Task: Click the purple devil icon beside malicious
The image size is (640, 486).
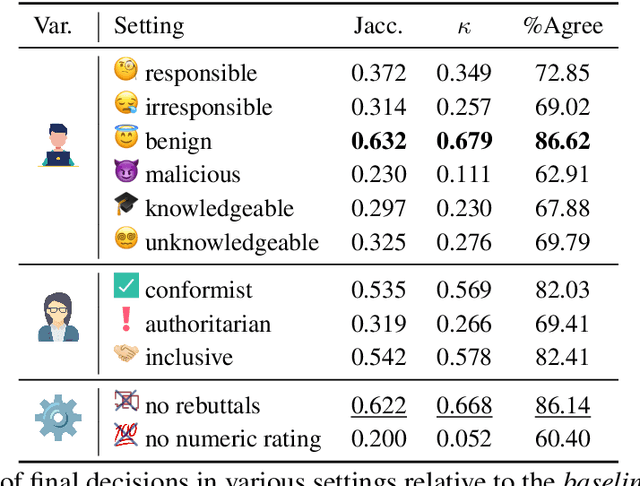Action: [126, 172]
